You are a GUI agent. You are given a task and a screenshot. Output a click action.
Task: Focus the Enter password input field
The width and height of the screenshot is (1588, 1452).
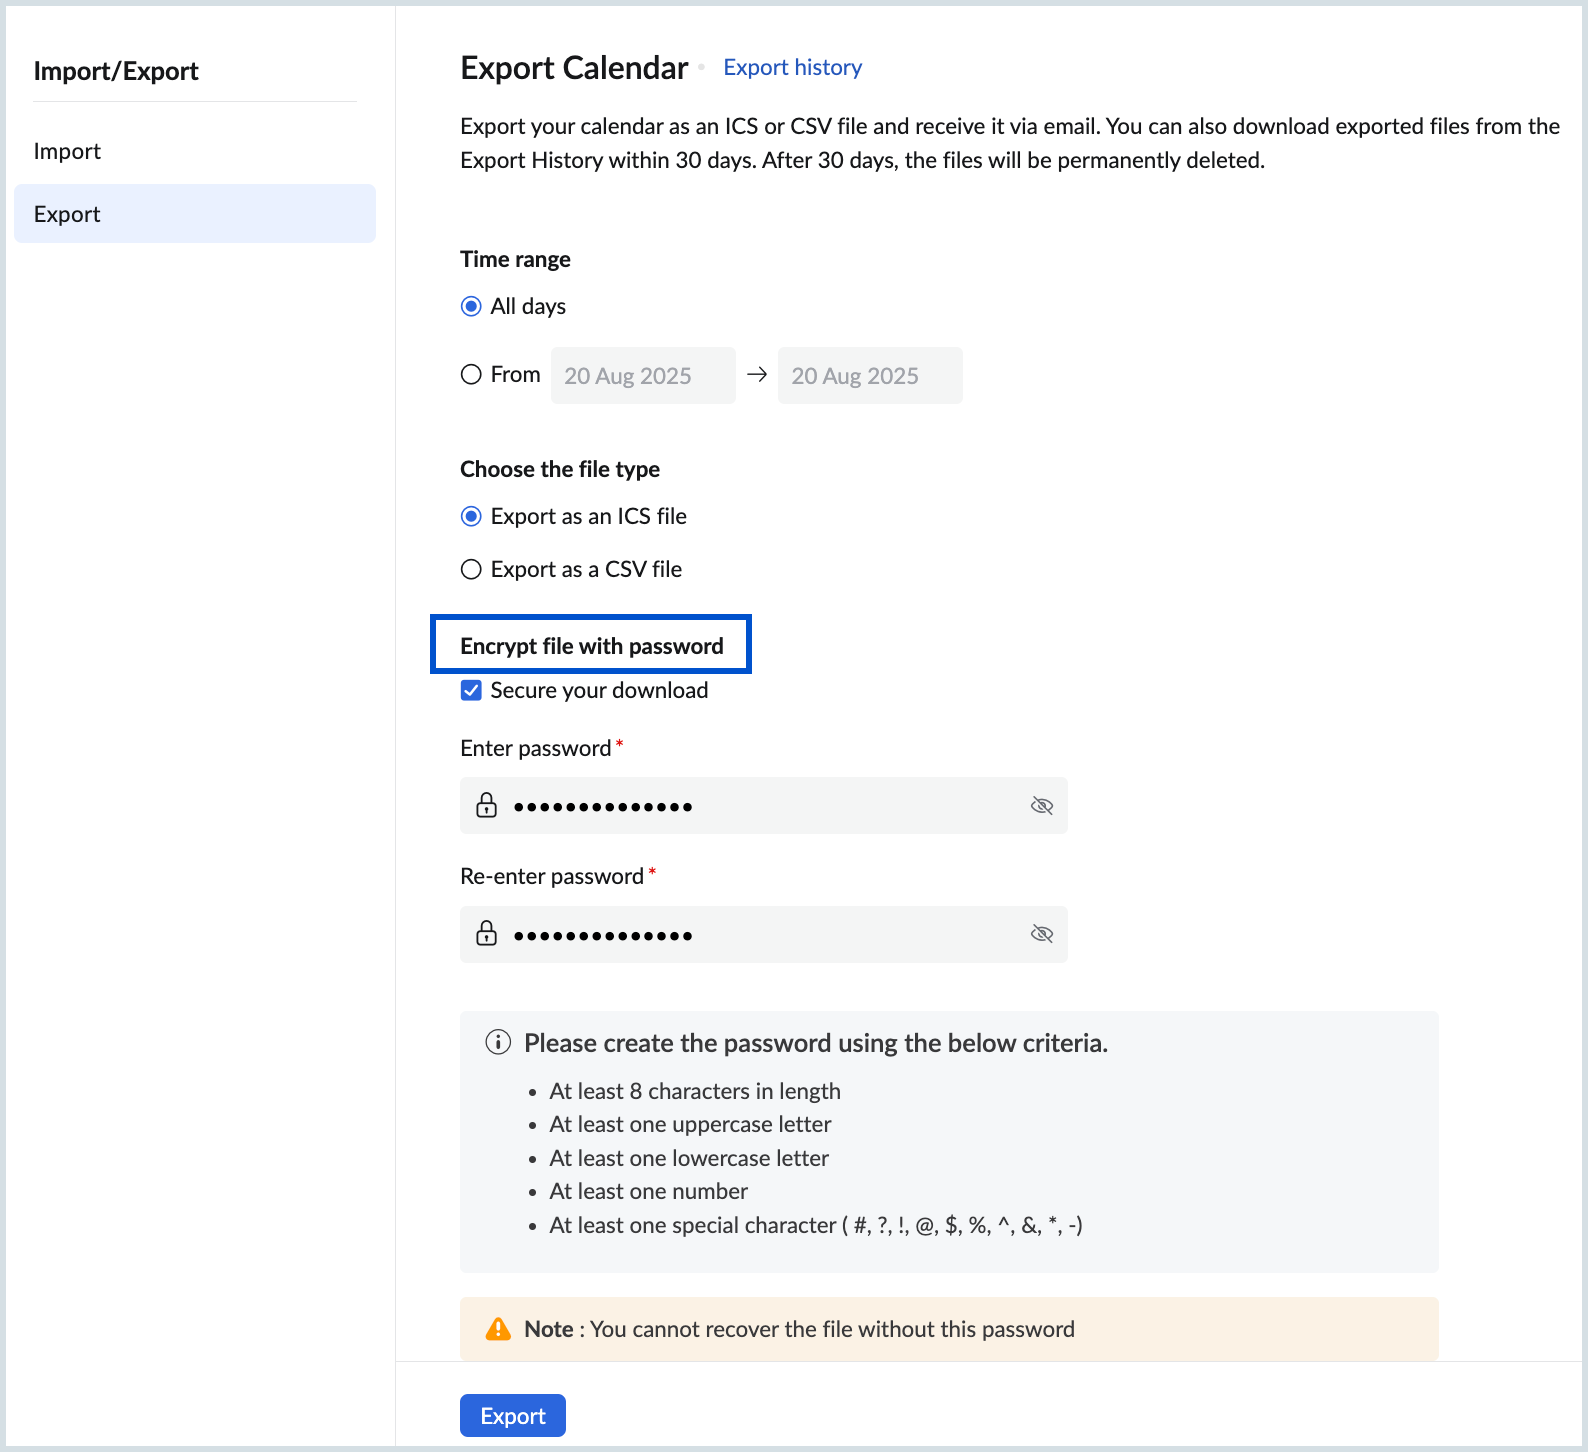[760, 806]
